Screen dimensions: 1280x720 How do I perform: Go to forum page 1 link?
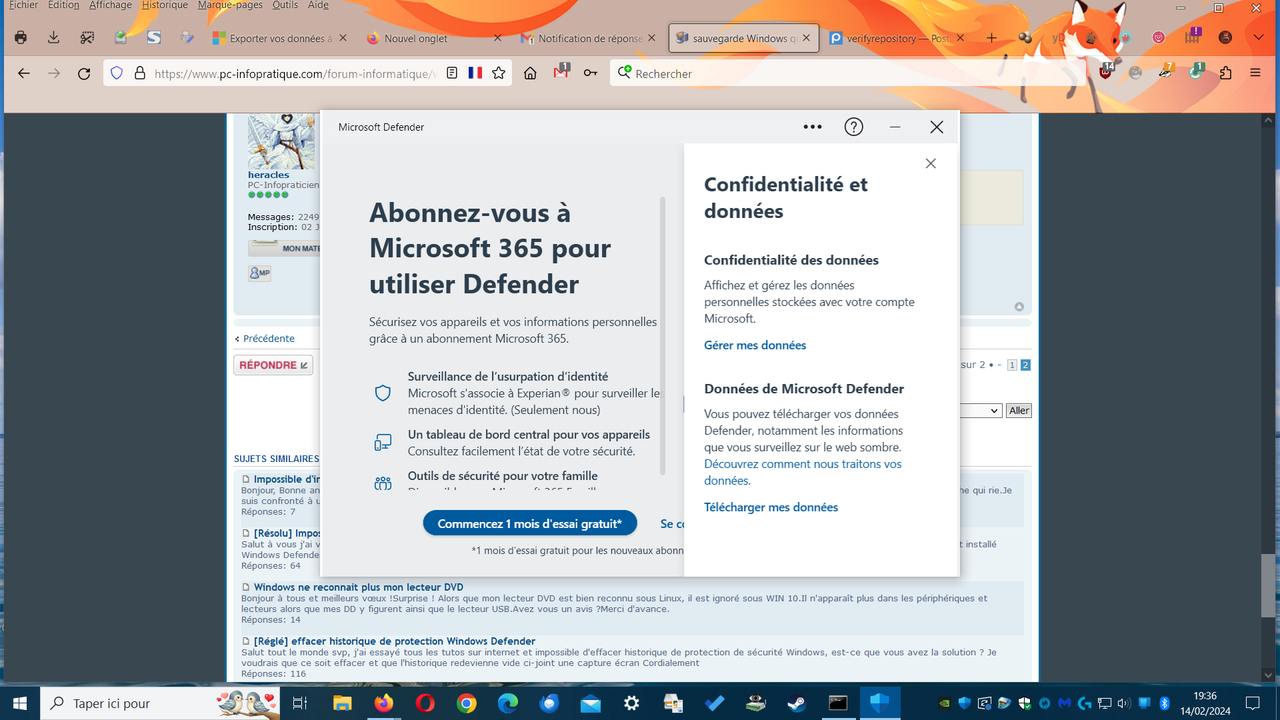pyautogui.click(x=1012, y=365)
